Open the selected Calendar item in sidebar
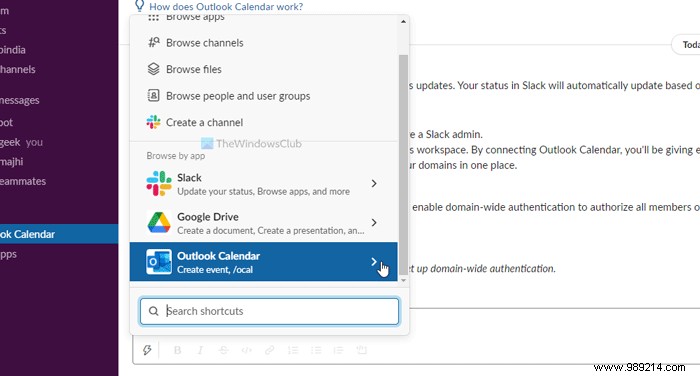700x376 pixels. click(59, 234)
